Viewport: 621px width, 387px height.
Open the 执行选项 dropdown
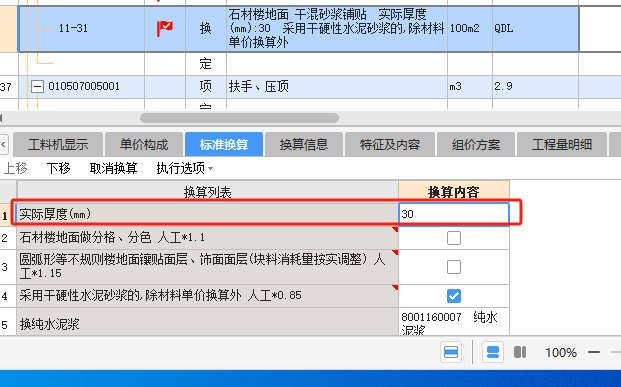185,168
